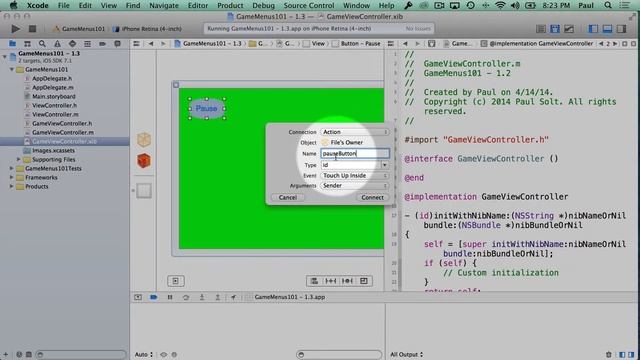Image resolution: width=640 pixels, height=360 pixels.
Task: Open the Resolve Auto Layout Issues button
Action: tap(347, 281)
